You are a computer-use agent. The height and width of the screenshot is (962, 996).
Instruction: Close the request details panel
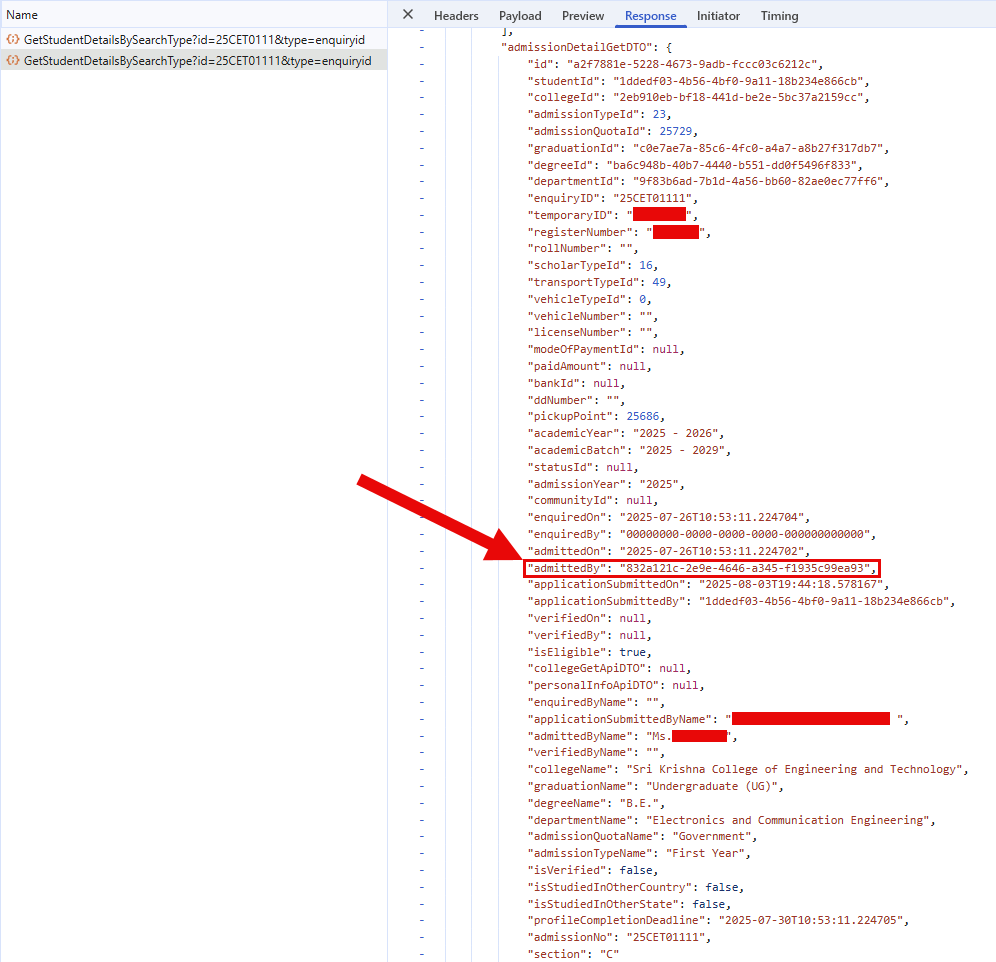coord(407,15)
